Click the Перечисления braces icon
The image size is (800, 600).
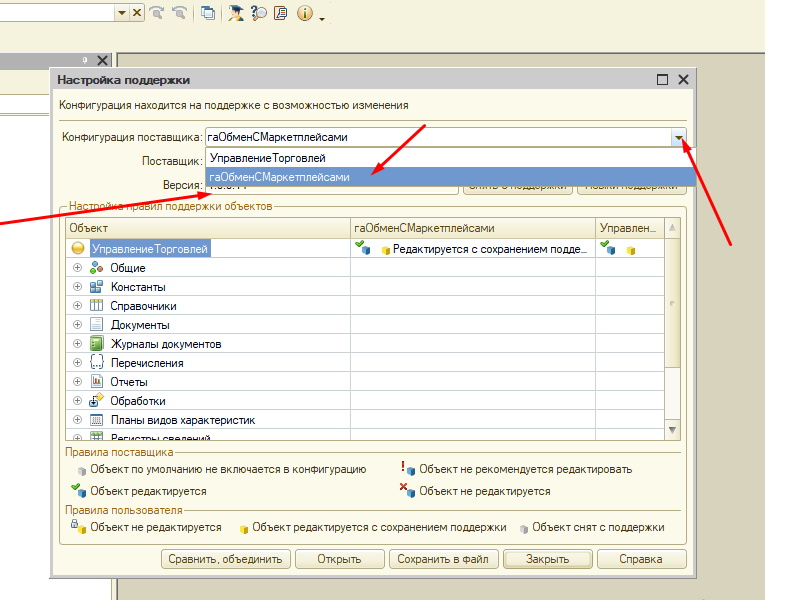[96, 363]
